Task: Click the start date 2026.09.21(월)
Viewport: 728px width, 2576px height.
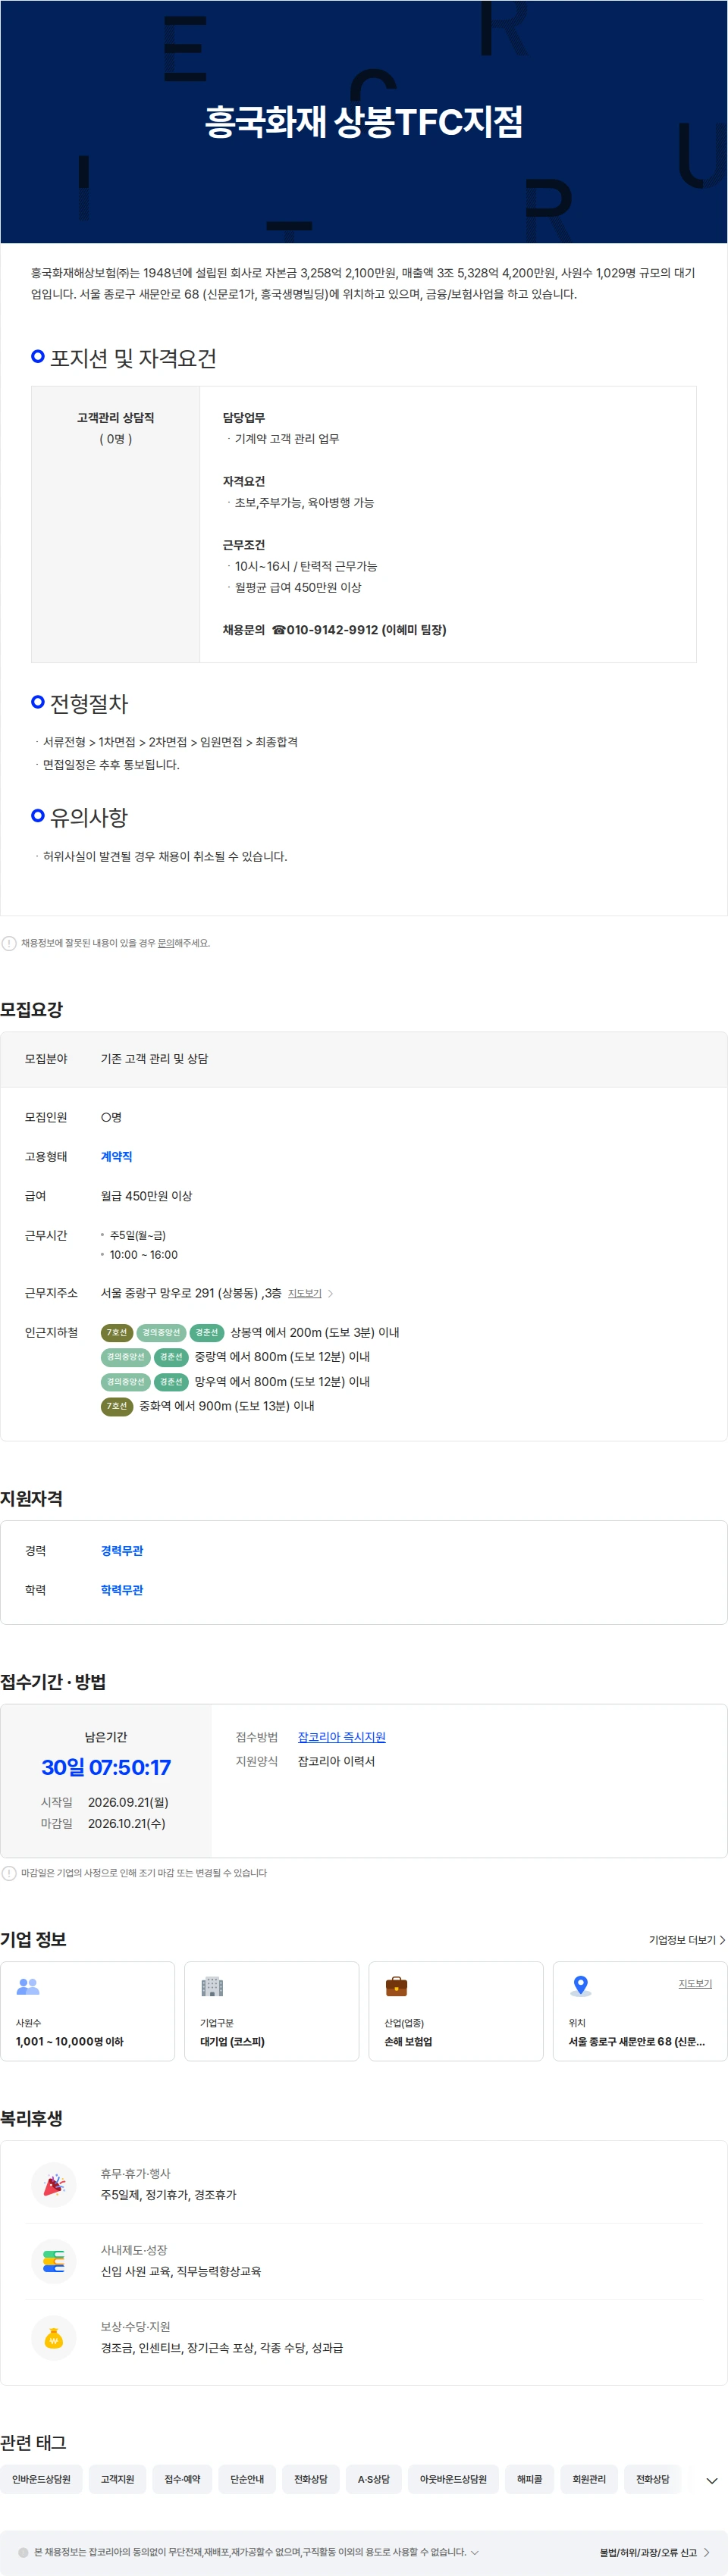Action: point(128,1802)
